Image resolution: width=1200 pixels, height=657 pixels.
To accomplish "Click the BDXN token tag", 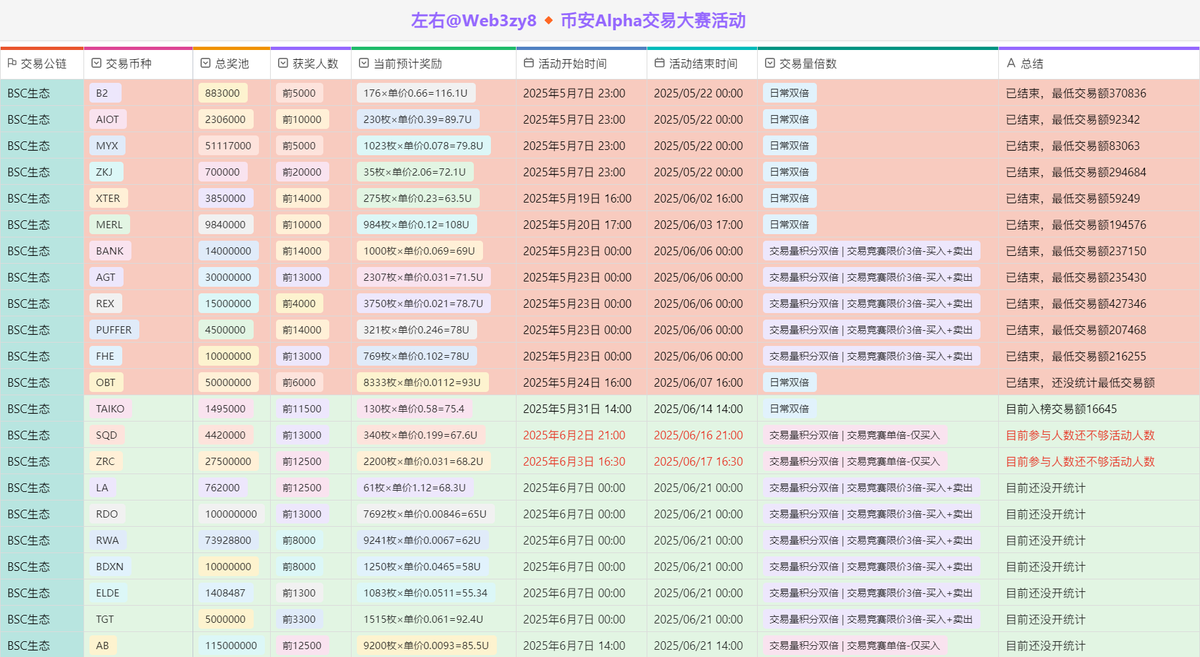I will pyautogui.click(x=110, y=567).
